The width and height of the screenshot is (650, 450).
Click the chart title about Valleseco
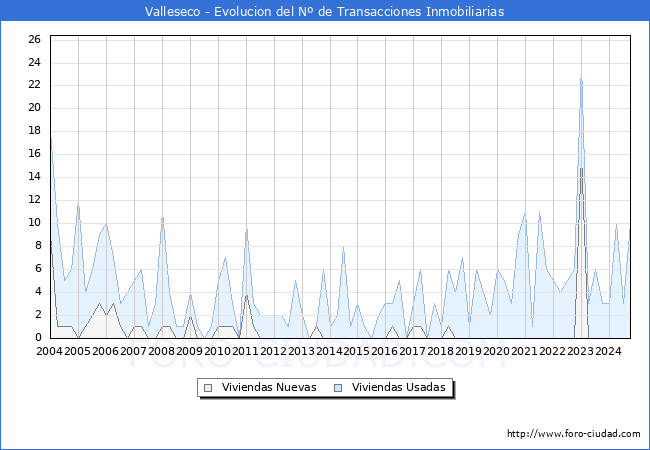pyautogui.click(x=325, y=11)
